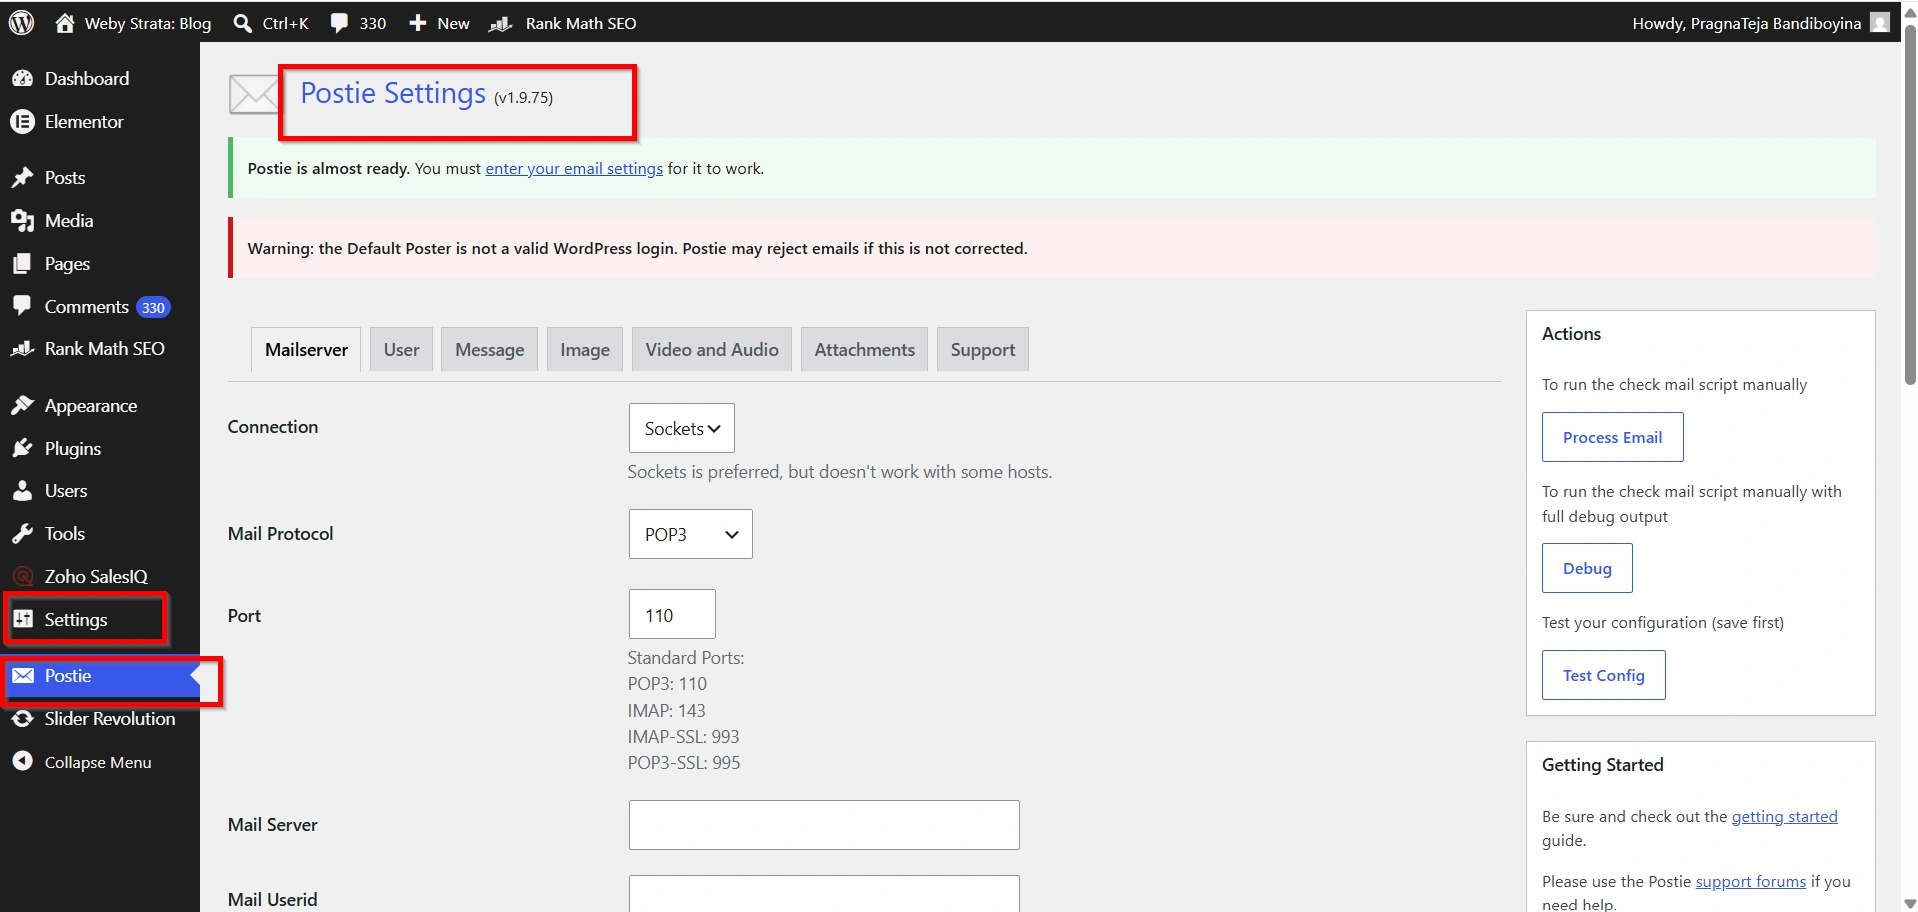Open the New content menu
1918x912 pixels.
click(x=439, y=23)
